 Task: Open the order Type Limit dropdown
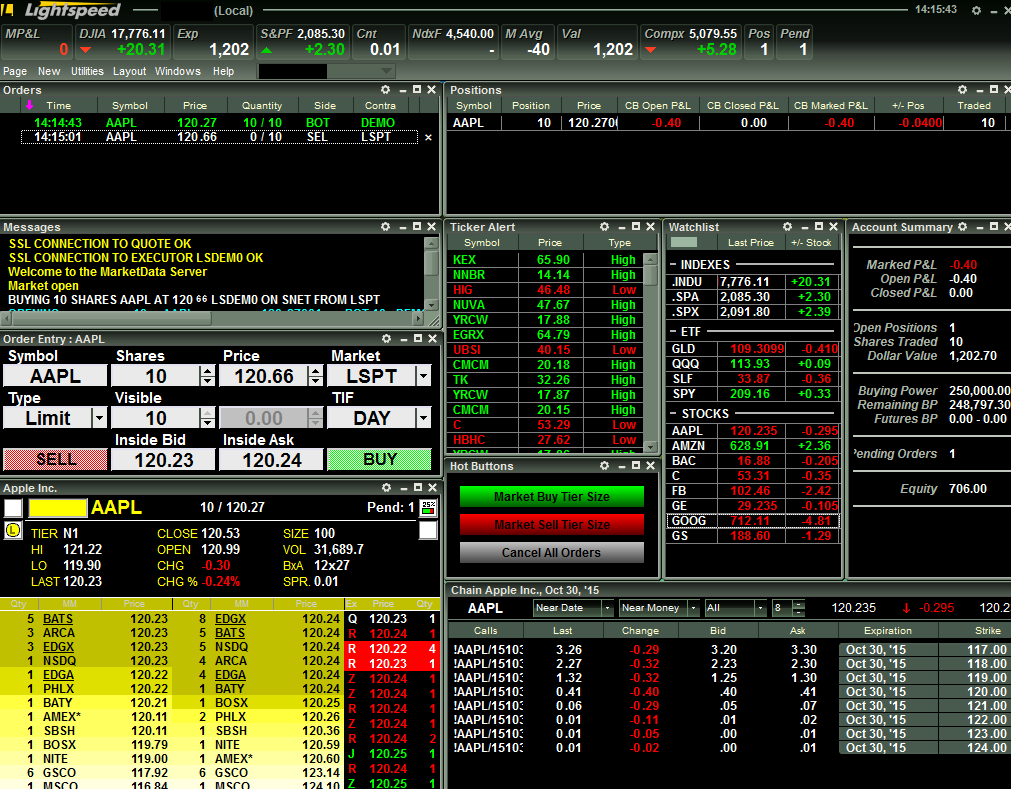coord(99,418)
